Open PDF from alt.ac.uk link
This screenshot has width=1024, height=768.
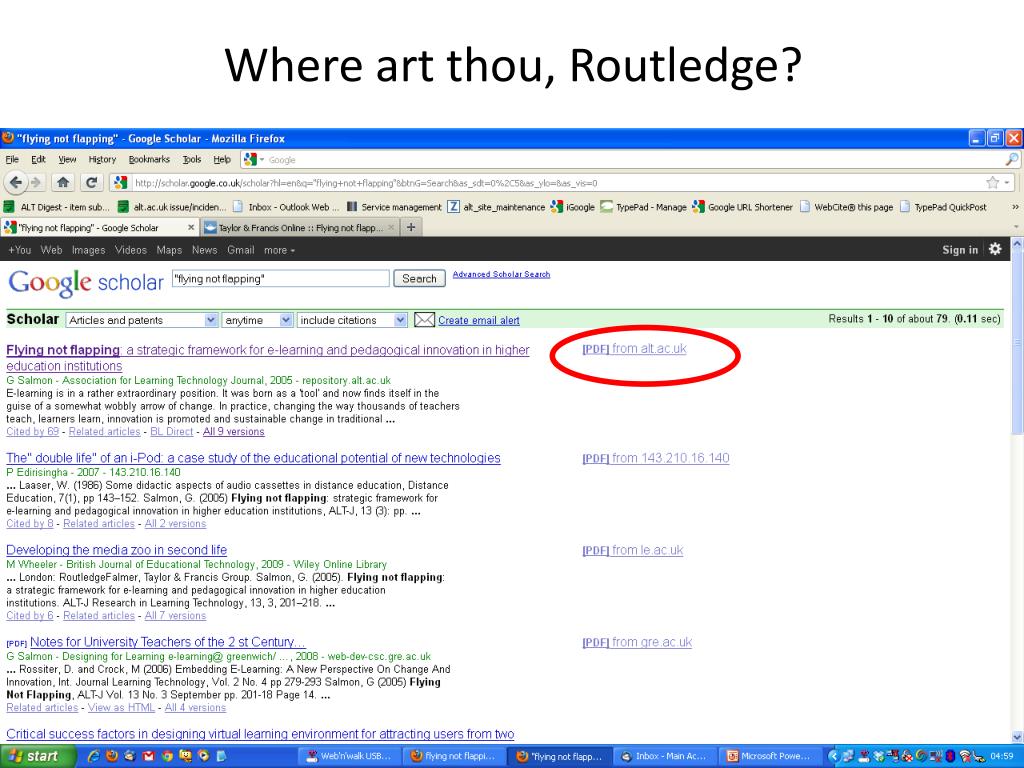pos(634,349)
